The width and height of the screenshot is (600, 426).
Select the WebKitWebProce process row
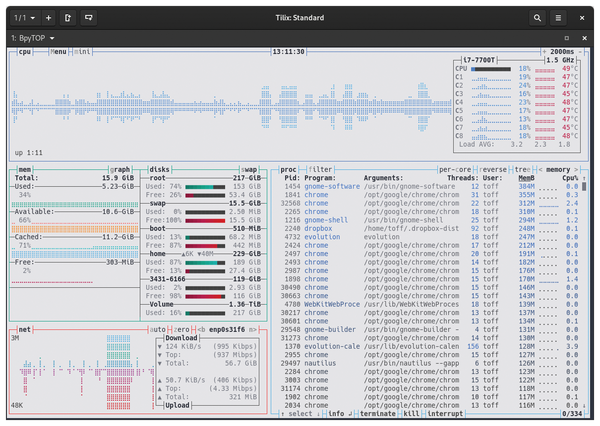[x=429, y=304]
